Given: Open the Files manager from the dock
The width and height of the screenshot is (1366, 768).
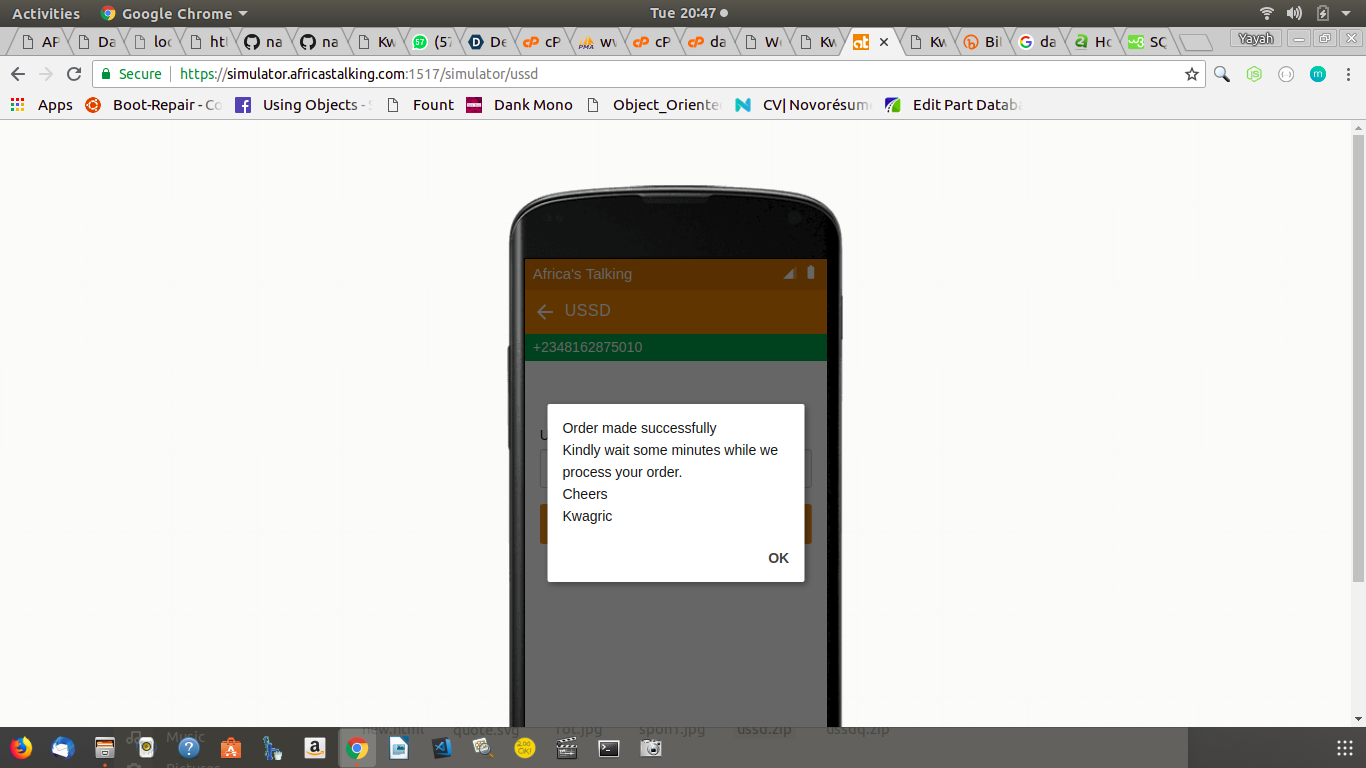Looking at the screenshot, I should pos(105,747).
